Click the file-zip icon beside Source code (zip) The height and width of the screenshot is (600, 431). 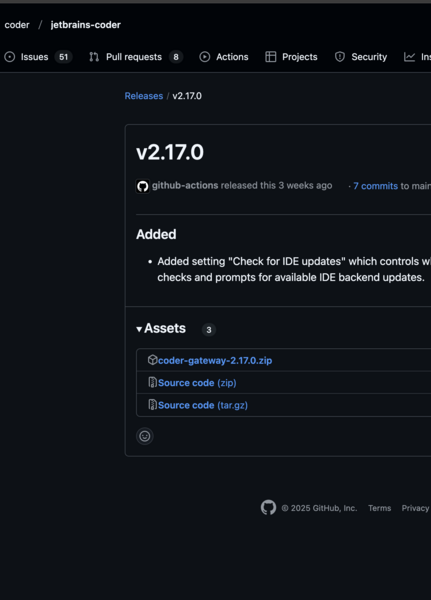coord(152,383)
